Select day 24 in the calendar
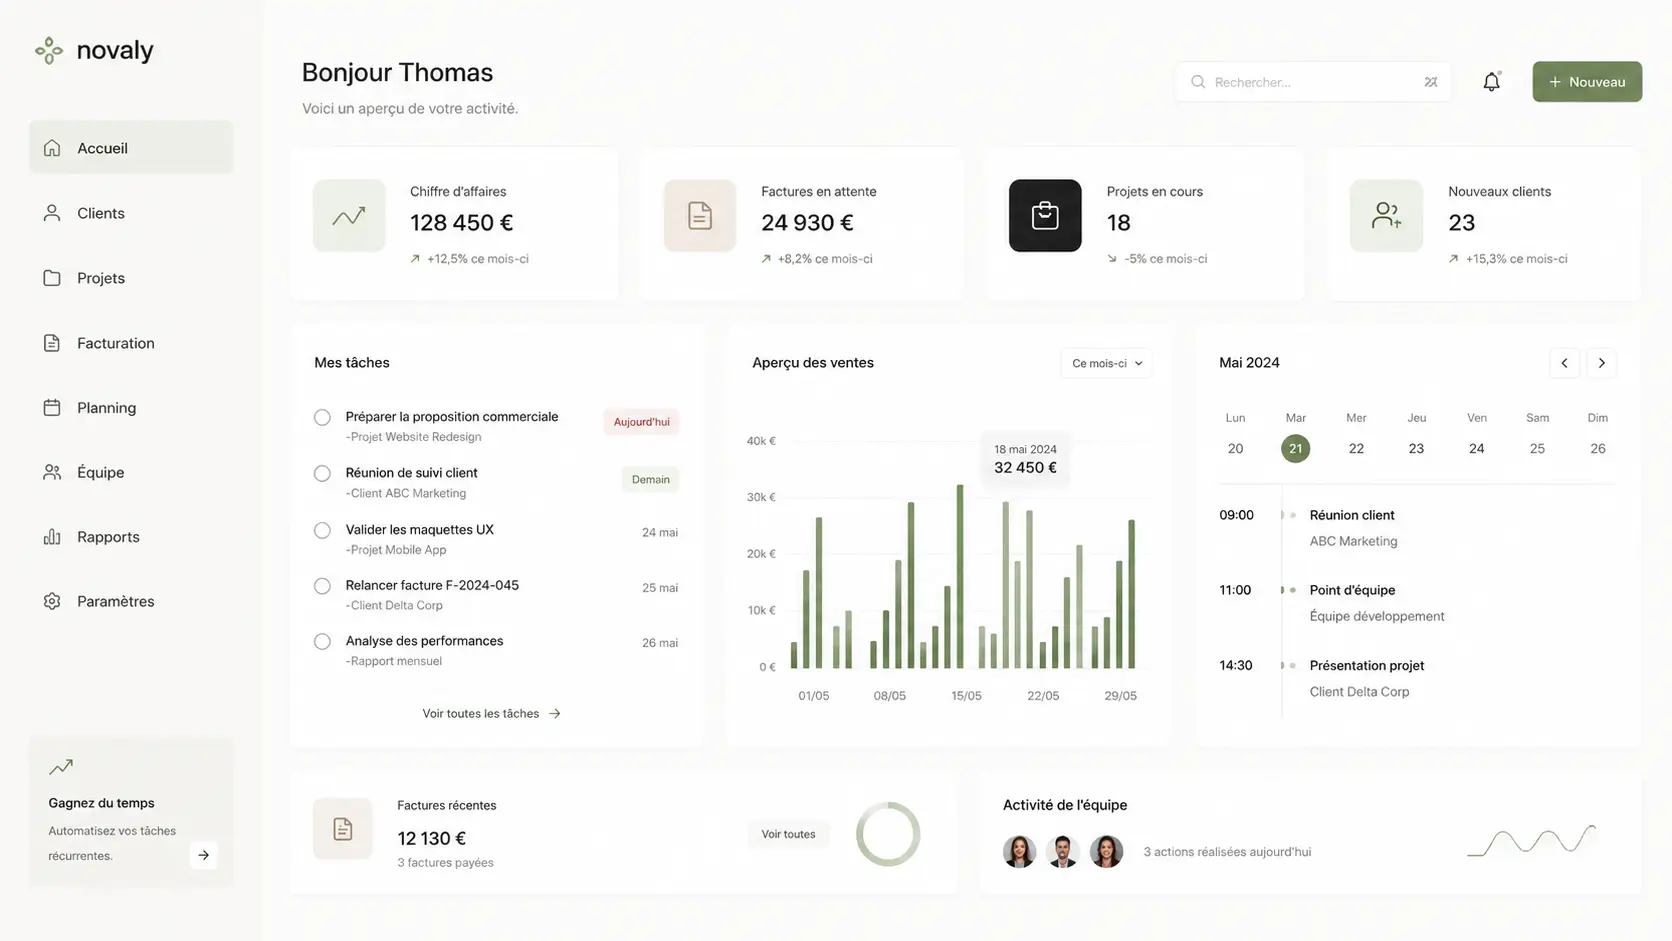Screen dimensions: 1672x941 click(1476, 449)
